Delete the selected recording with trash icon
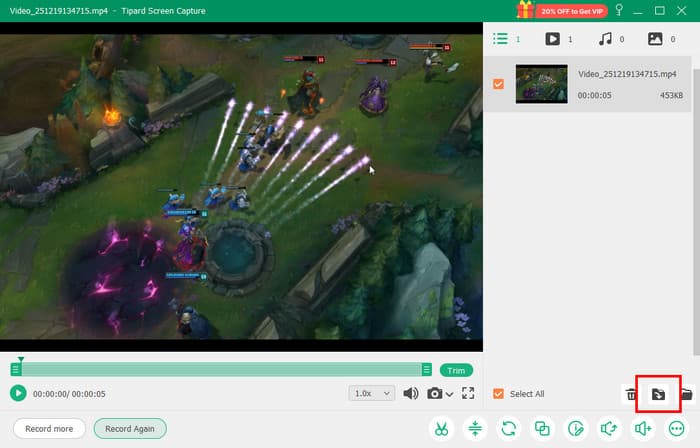Image resolution: width=700 pixels, height=448 pixels. 631,394
